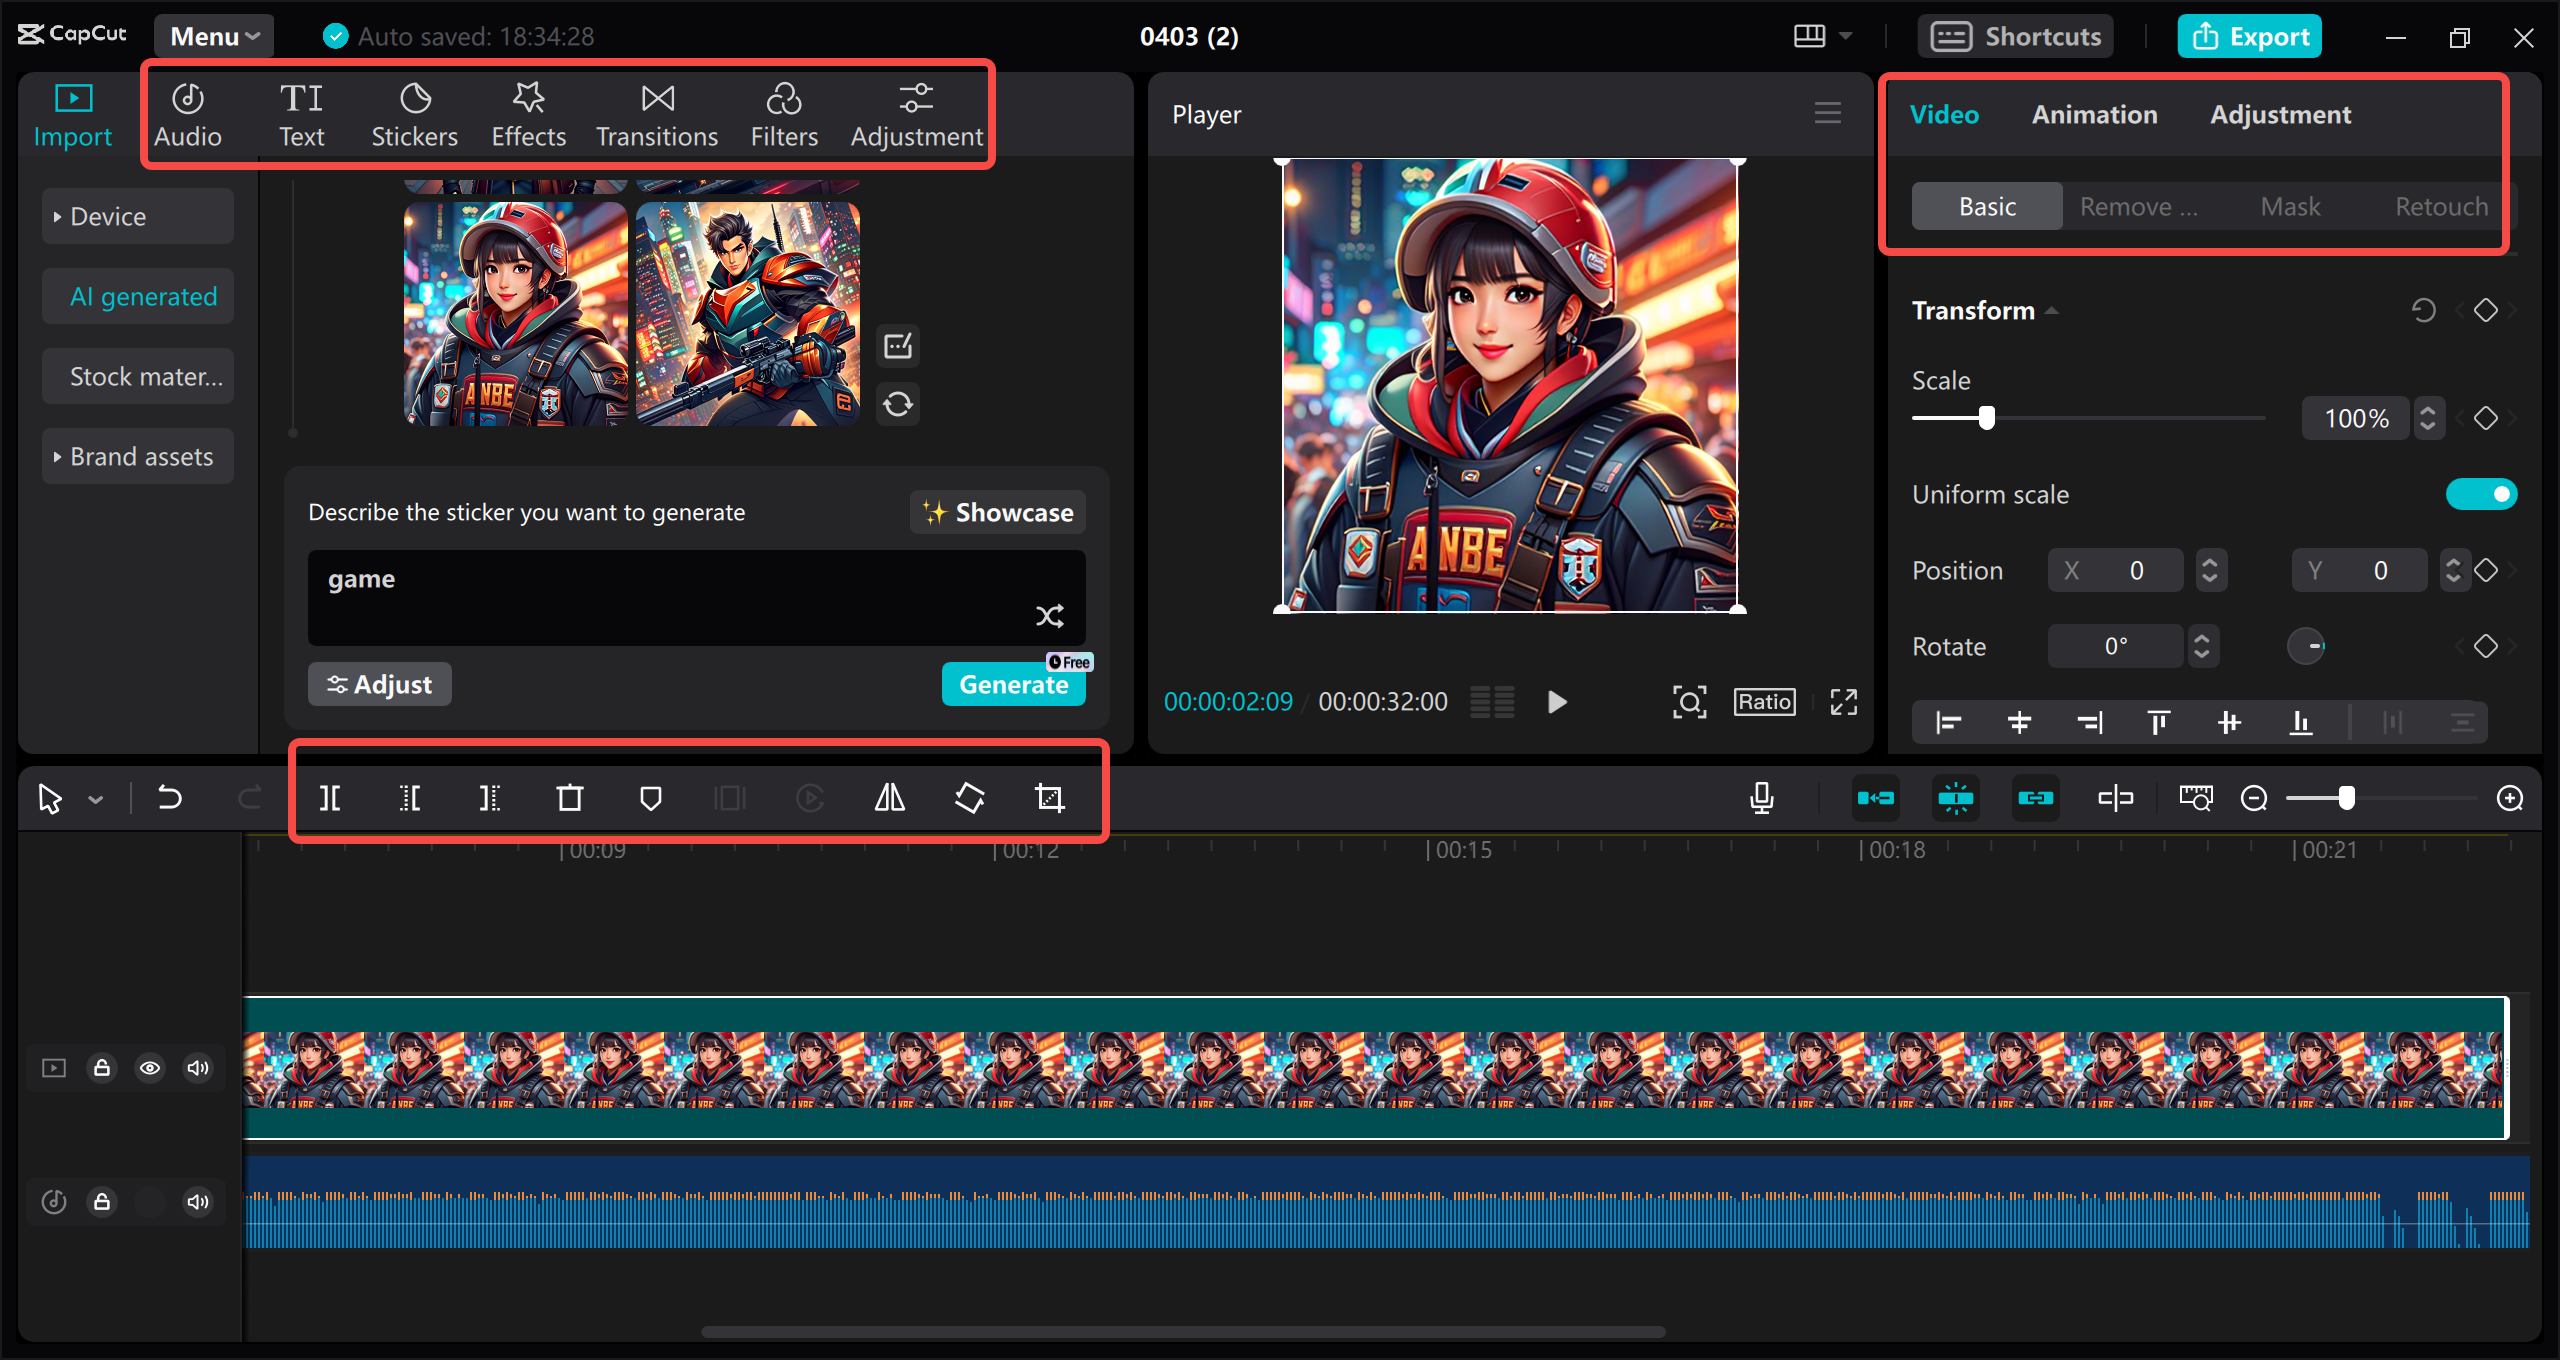Viewport: 2560px width, 1360px height.
Task: Select the Crop tool in timeline toolbar
Action: (1050, 798)
